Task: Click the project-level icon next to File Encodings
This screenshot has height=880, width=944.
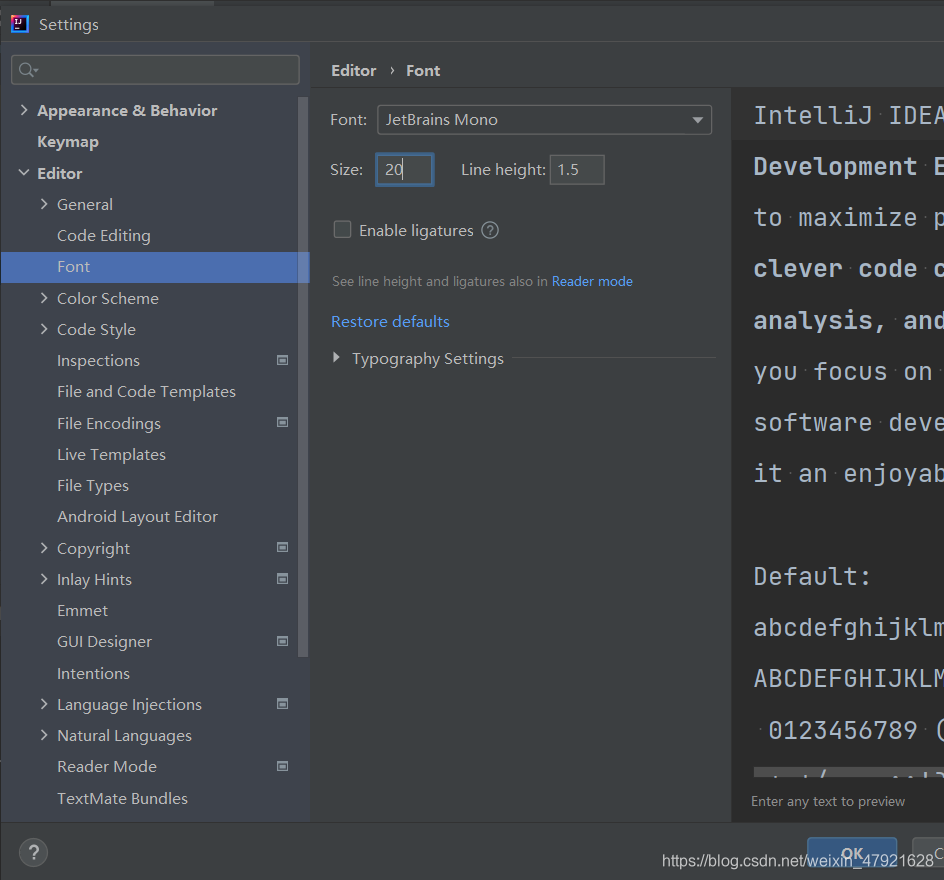Action: pos(282,423)
